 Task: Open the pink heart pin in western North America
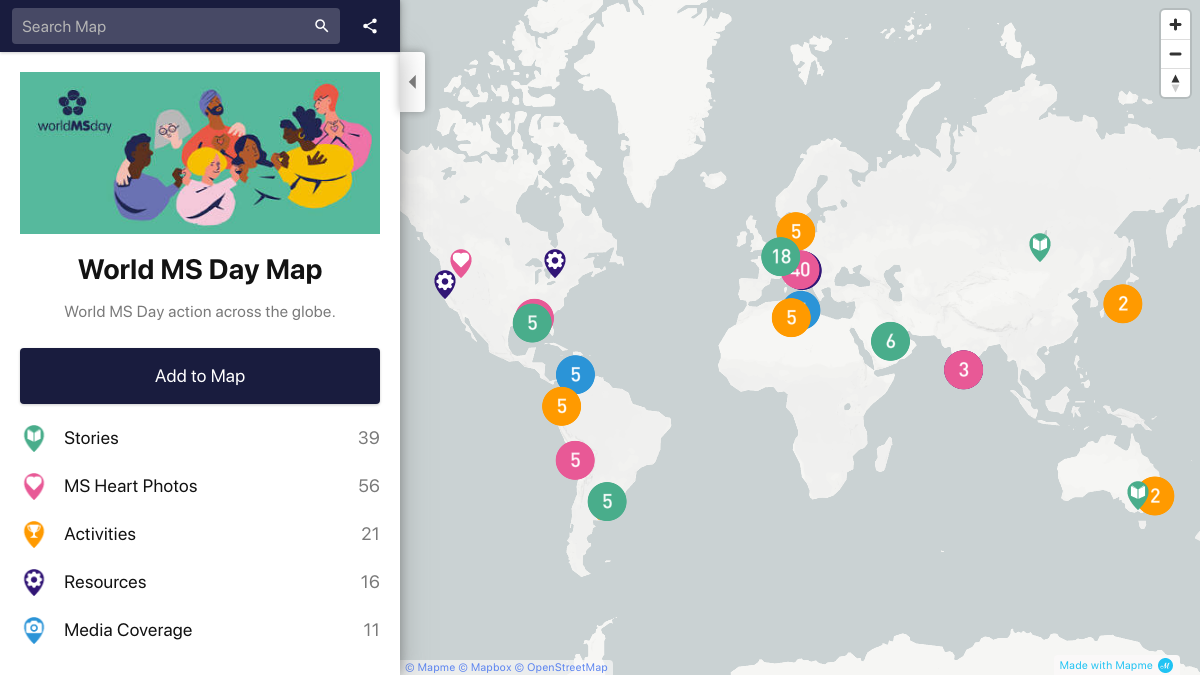pyautogui.click(x=461, y=262)
